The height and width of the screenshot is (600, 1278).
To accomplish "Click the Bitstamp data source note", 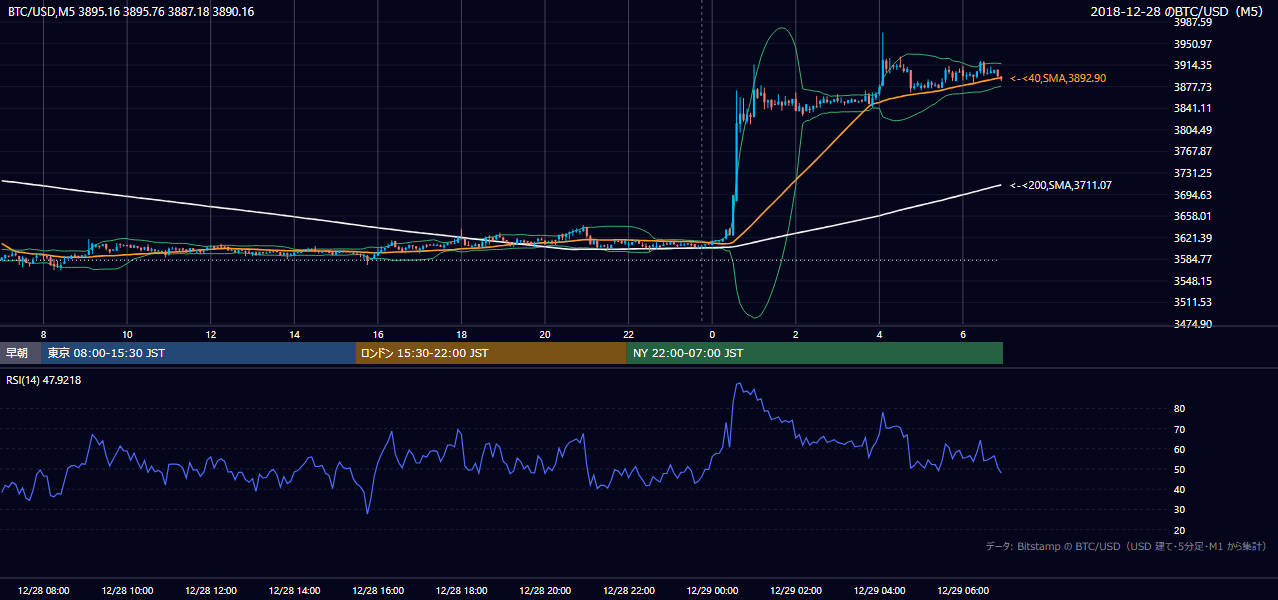I will (x=1126, y=546).
